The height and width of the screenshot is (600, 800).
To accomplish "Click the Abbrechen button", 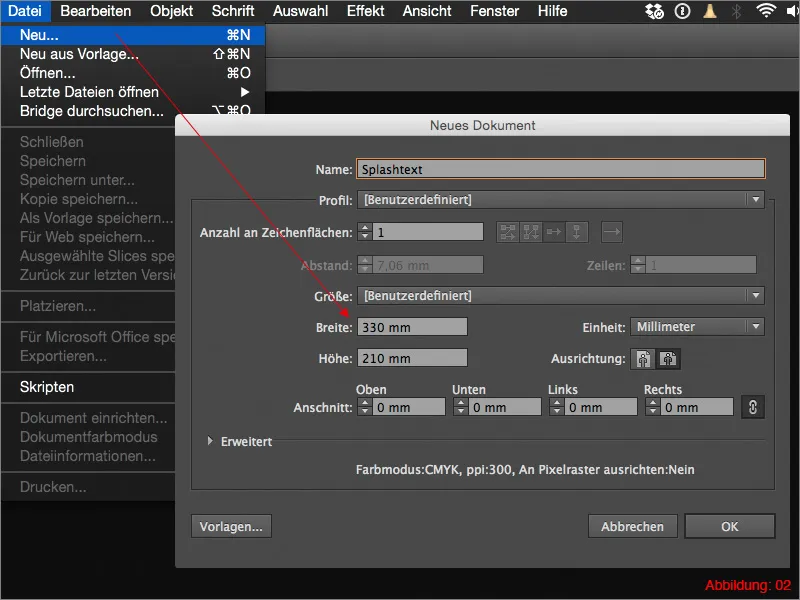I will [x=632, y=526].
